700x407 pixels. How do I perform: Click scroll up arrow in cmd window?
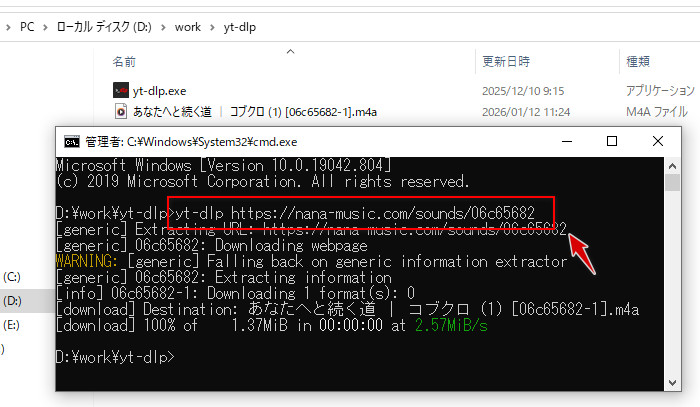point(672,166)
